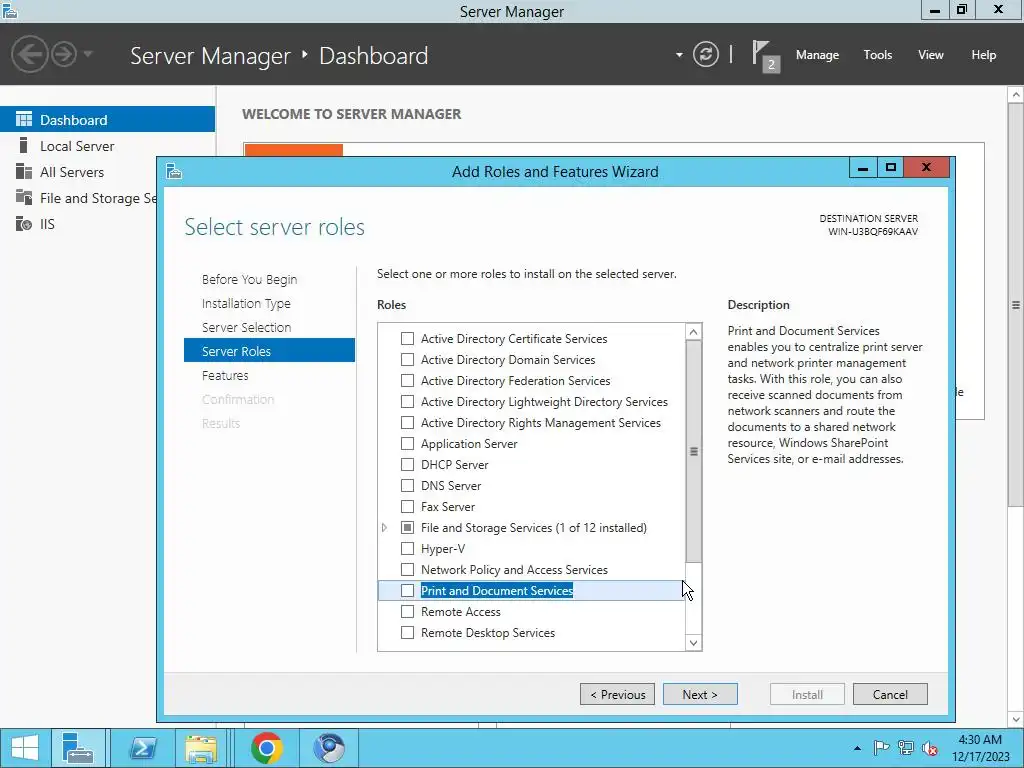Open the navigation history dropdown beside forward arrow
Image resolution: width=1024 pixels, height=768 pixels.
(x=88, y=54)
